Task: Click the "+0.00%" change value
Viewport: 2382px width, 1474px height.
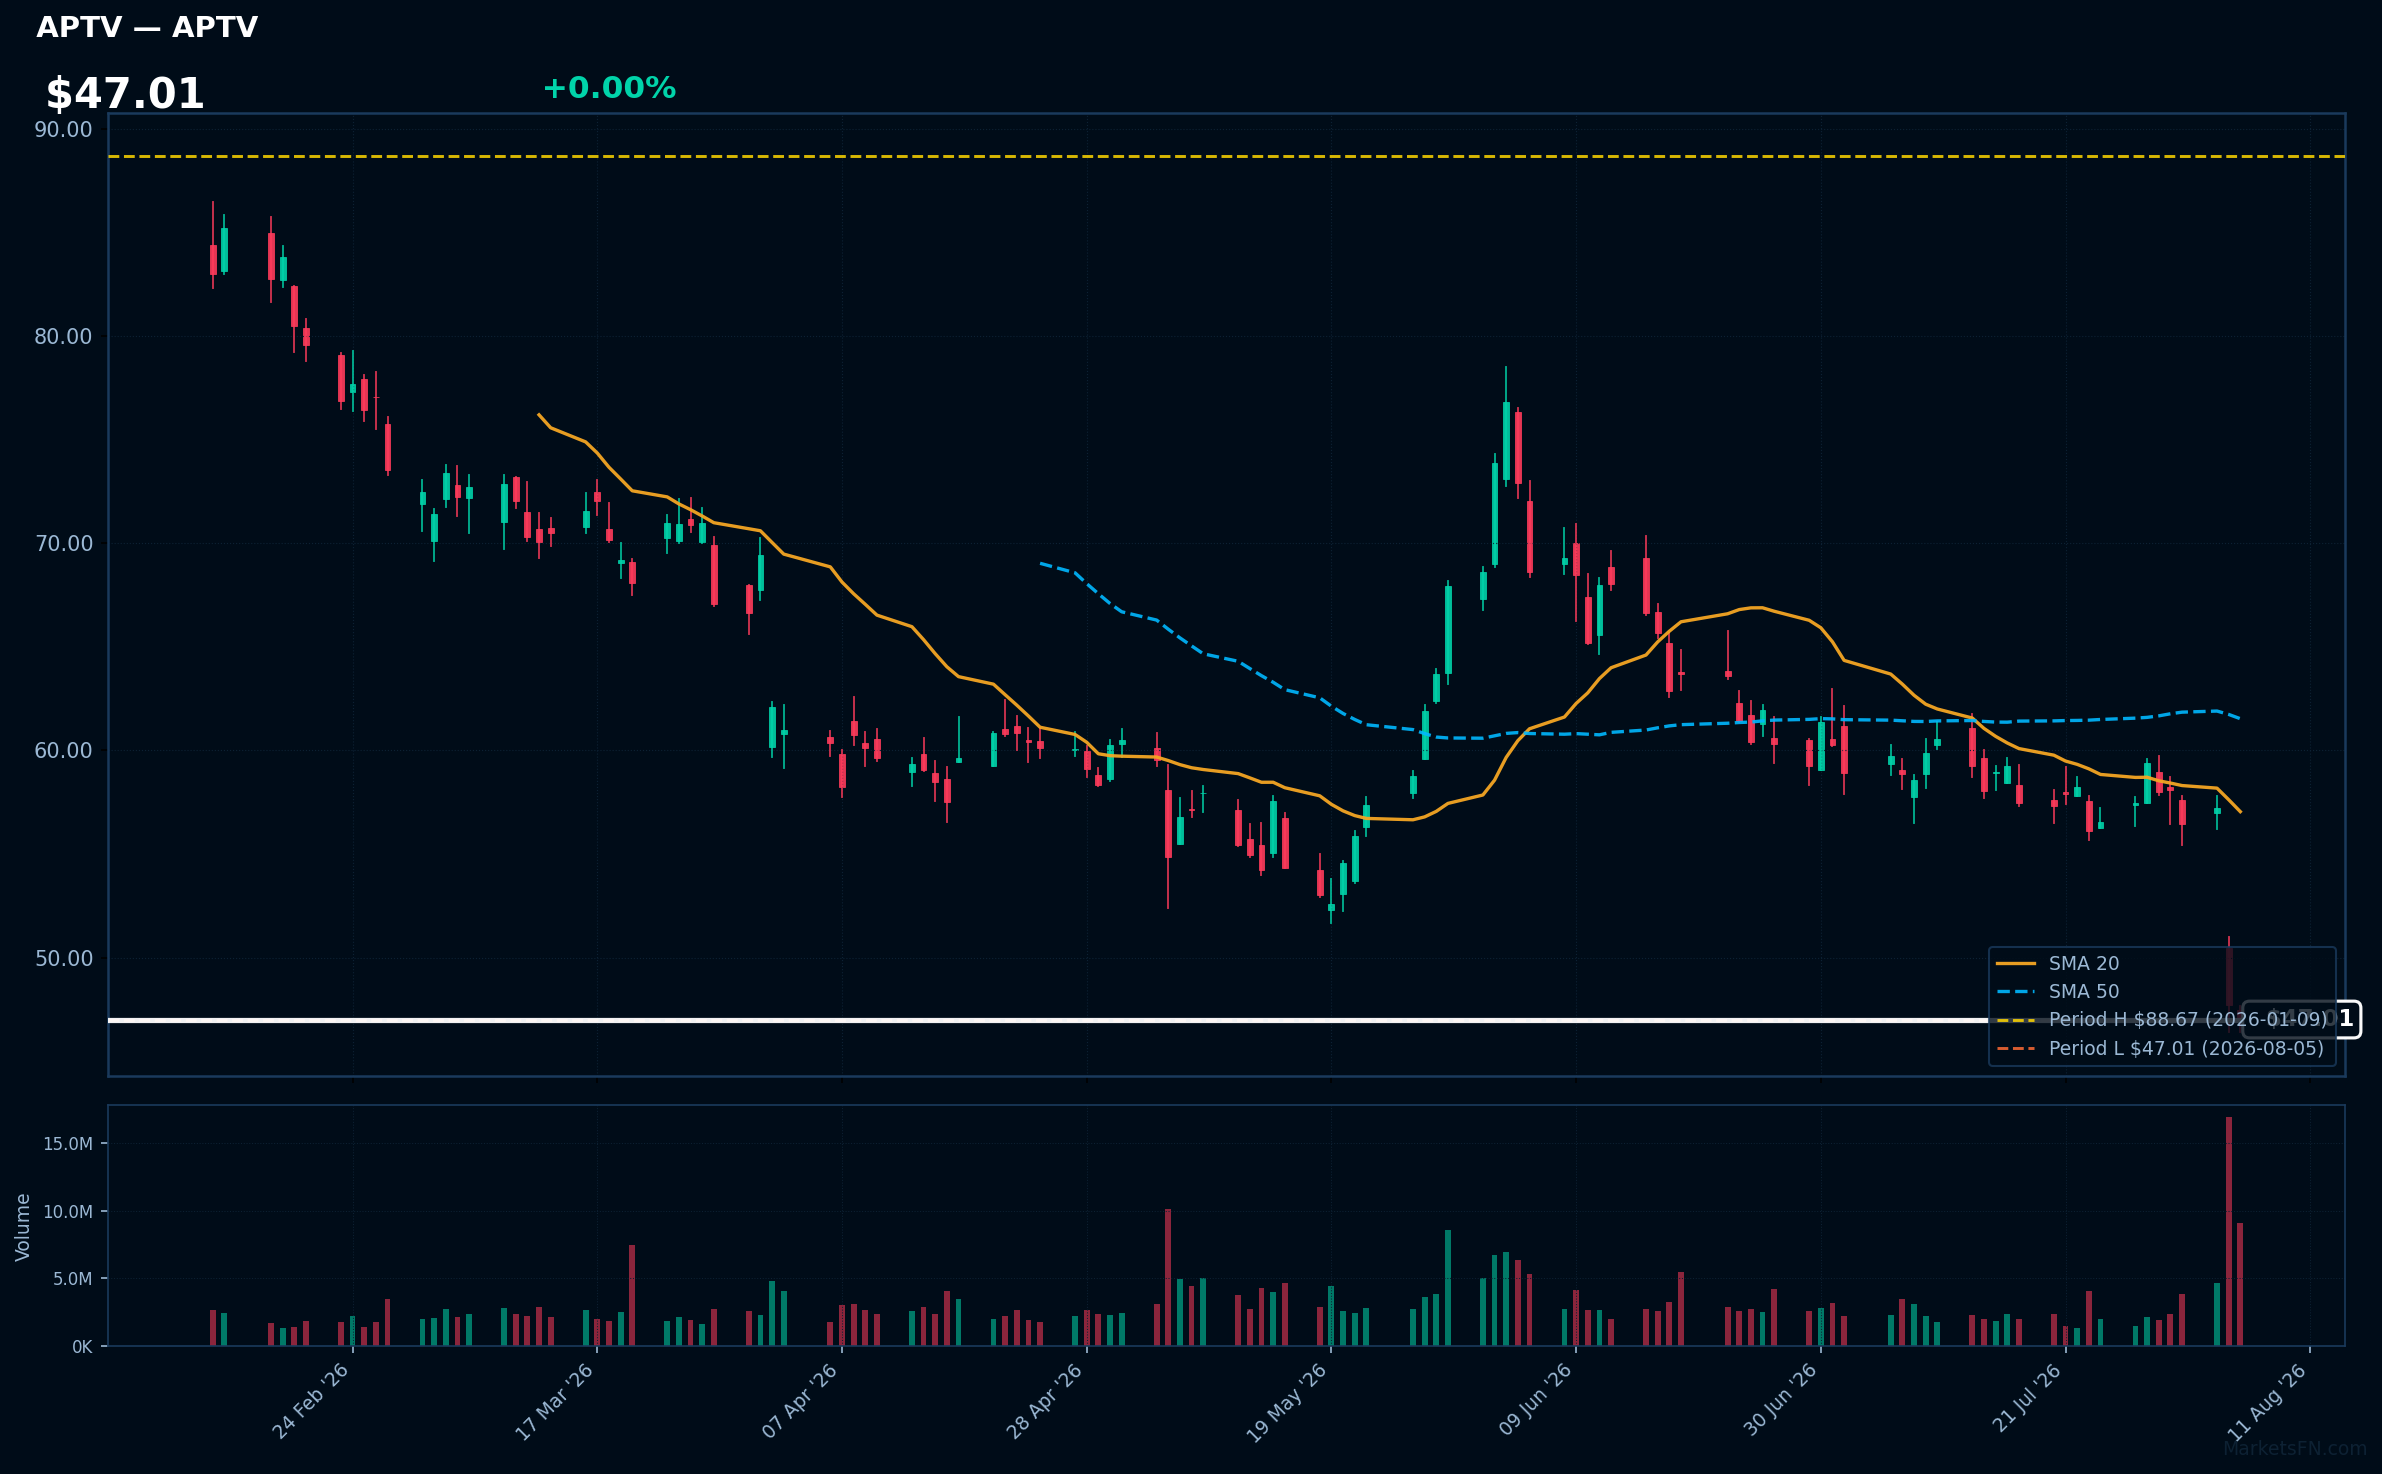Action: [609, 88]
